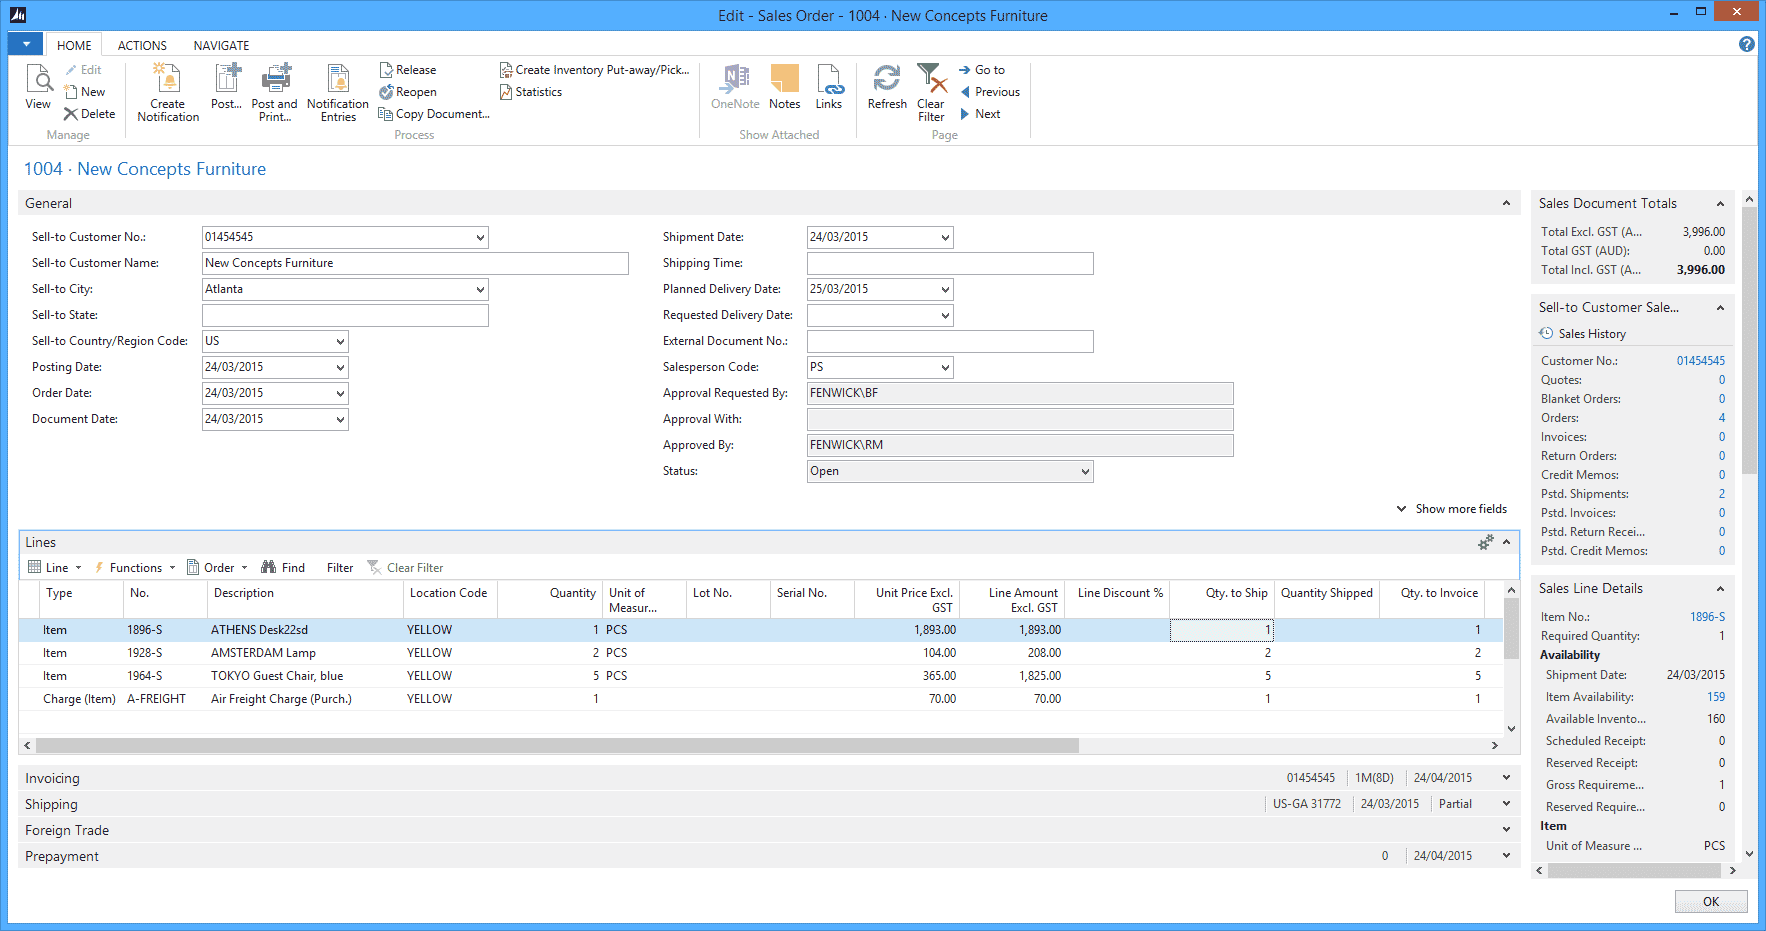
Task: Open Notification Entries
Action: [338, 93]
